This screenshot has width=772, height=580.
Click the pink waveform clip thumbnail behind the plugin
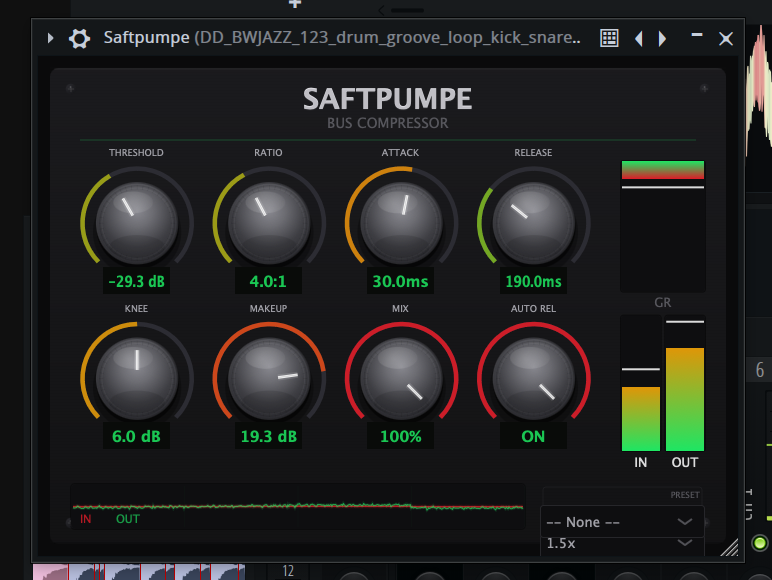click(x=50, y=572)
